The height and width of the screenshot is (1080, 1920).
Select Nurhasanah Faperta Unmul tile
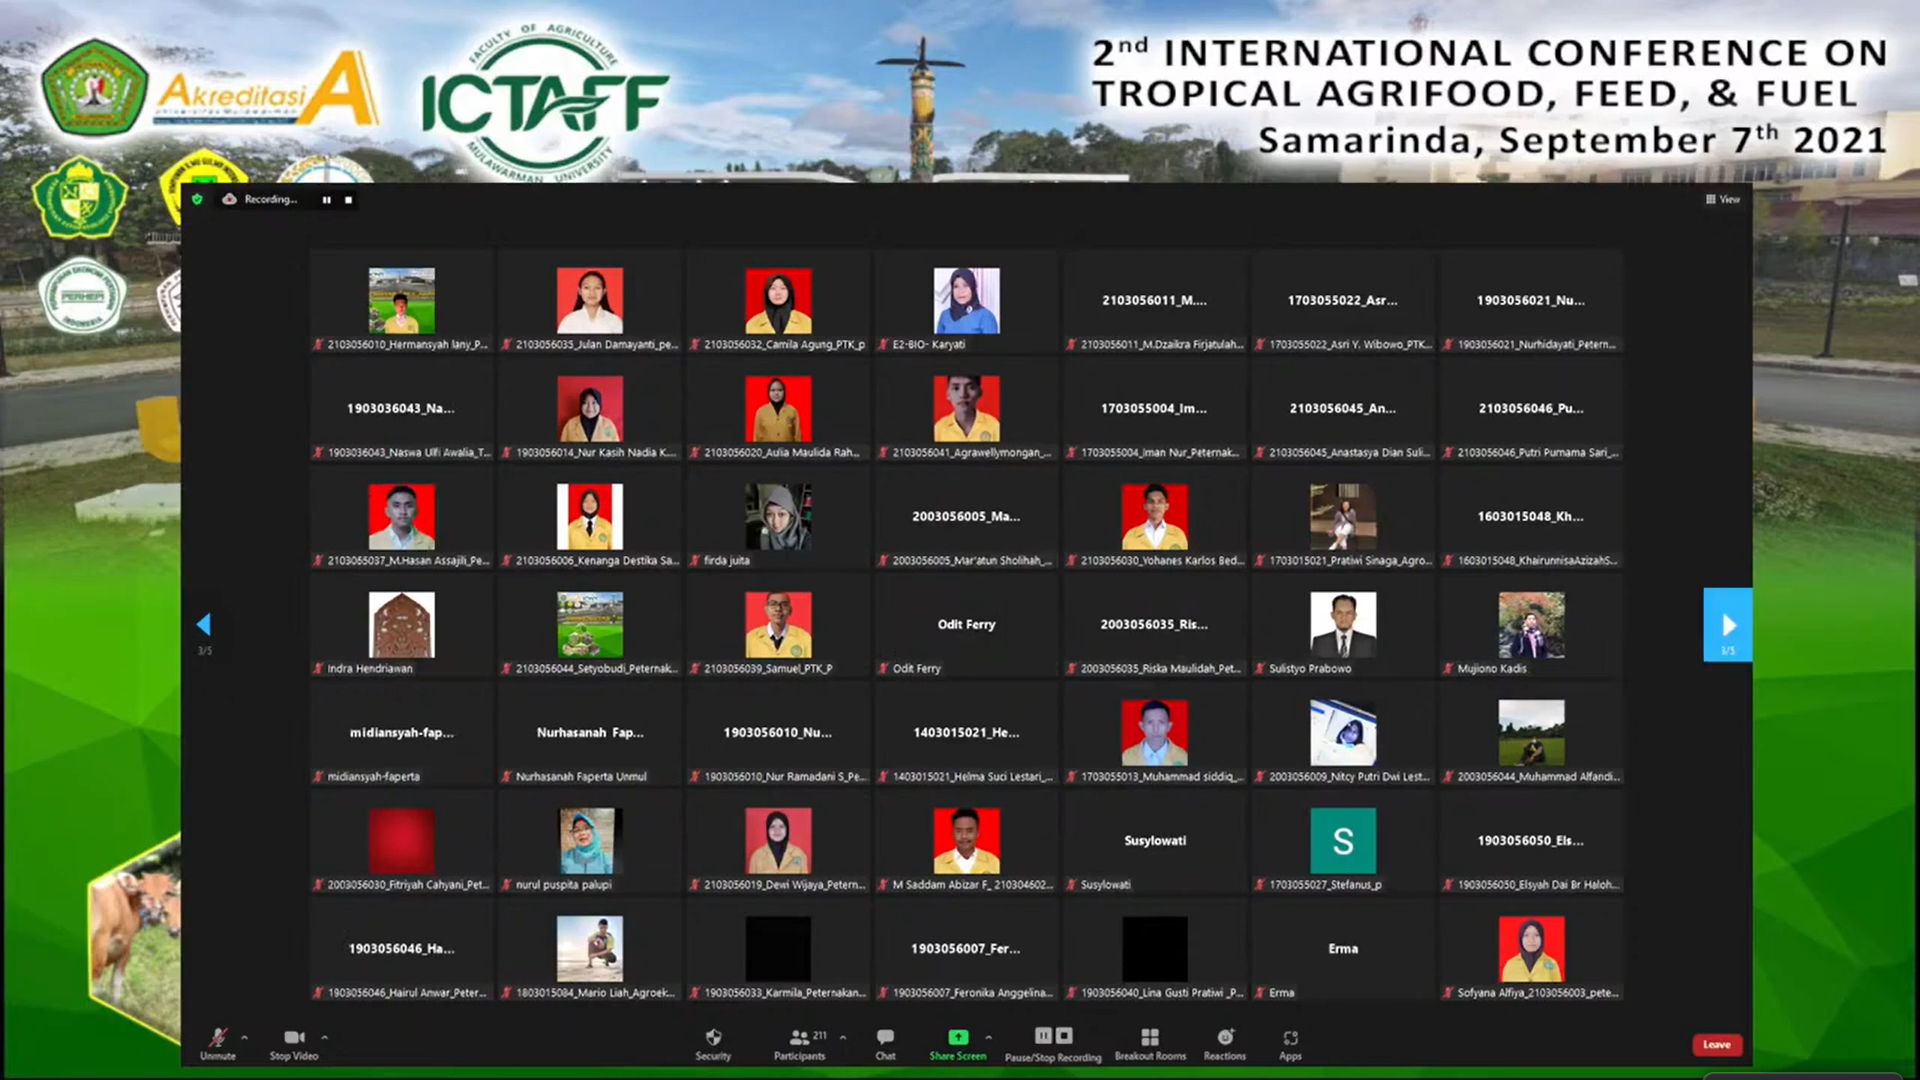(590, 733)
